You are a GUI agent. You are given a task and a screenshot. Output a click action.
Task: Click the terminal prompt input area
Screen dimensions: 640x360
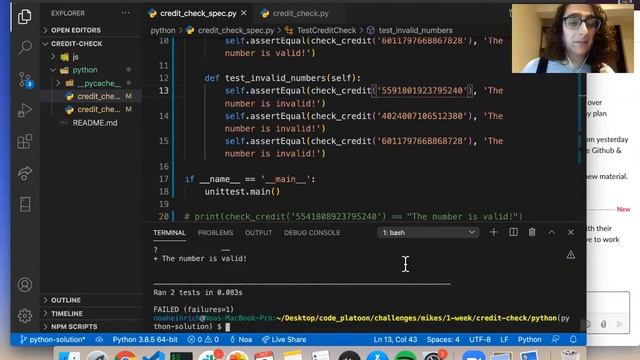[228, 327]
